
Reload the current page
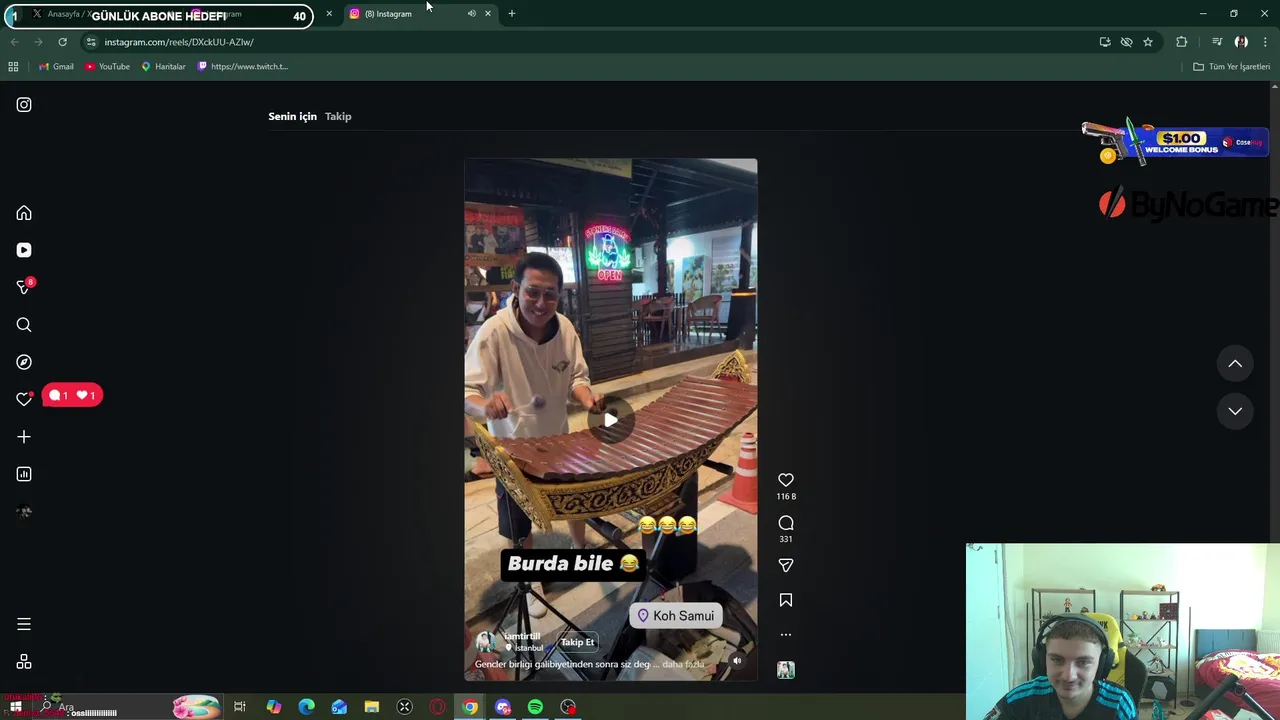[62, 42]
